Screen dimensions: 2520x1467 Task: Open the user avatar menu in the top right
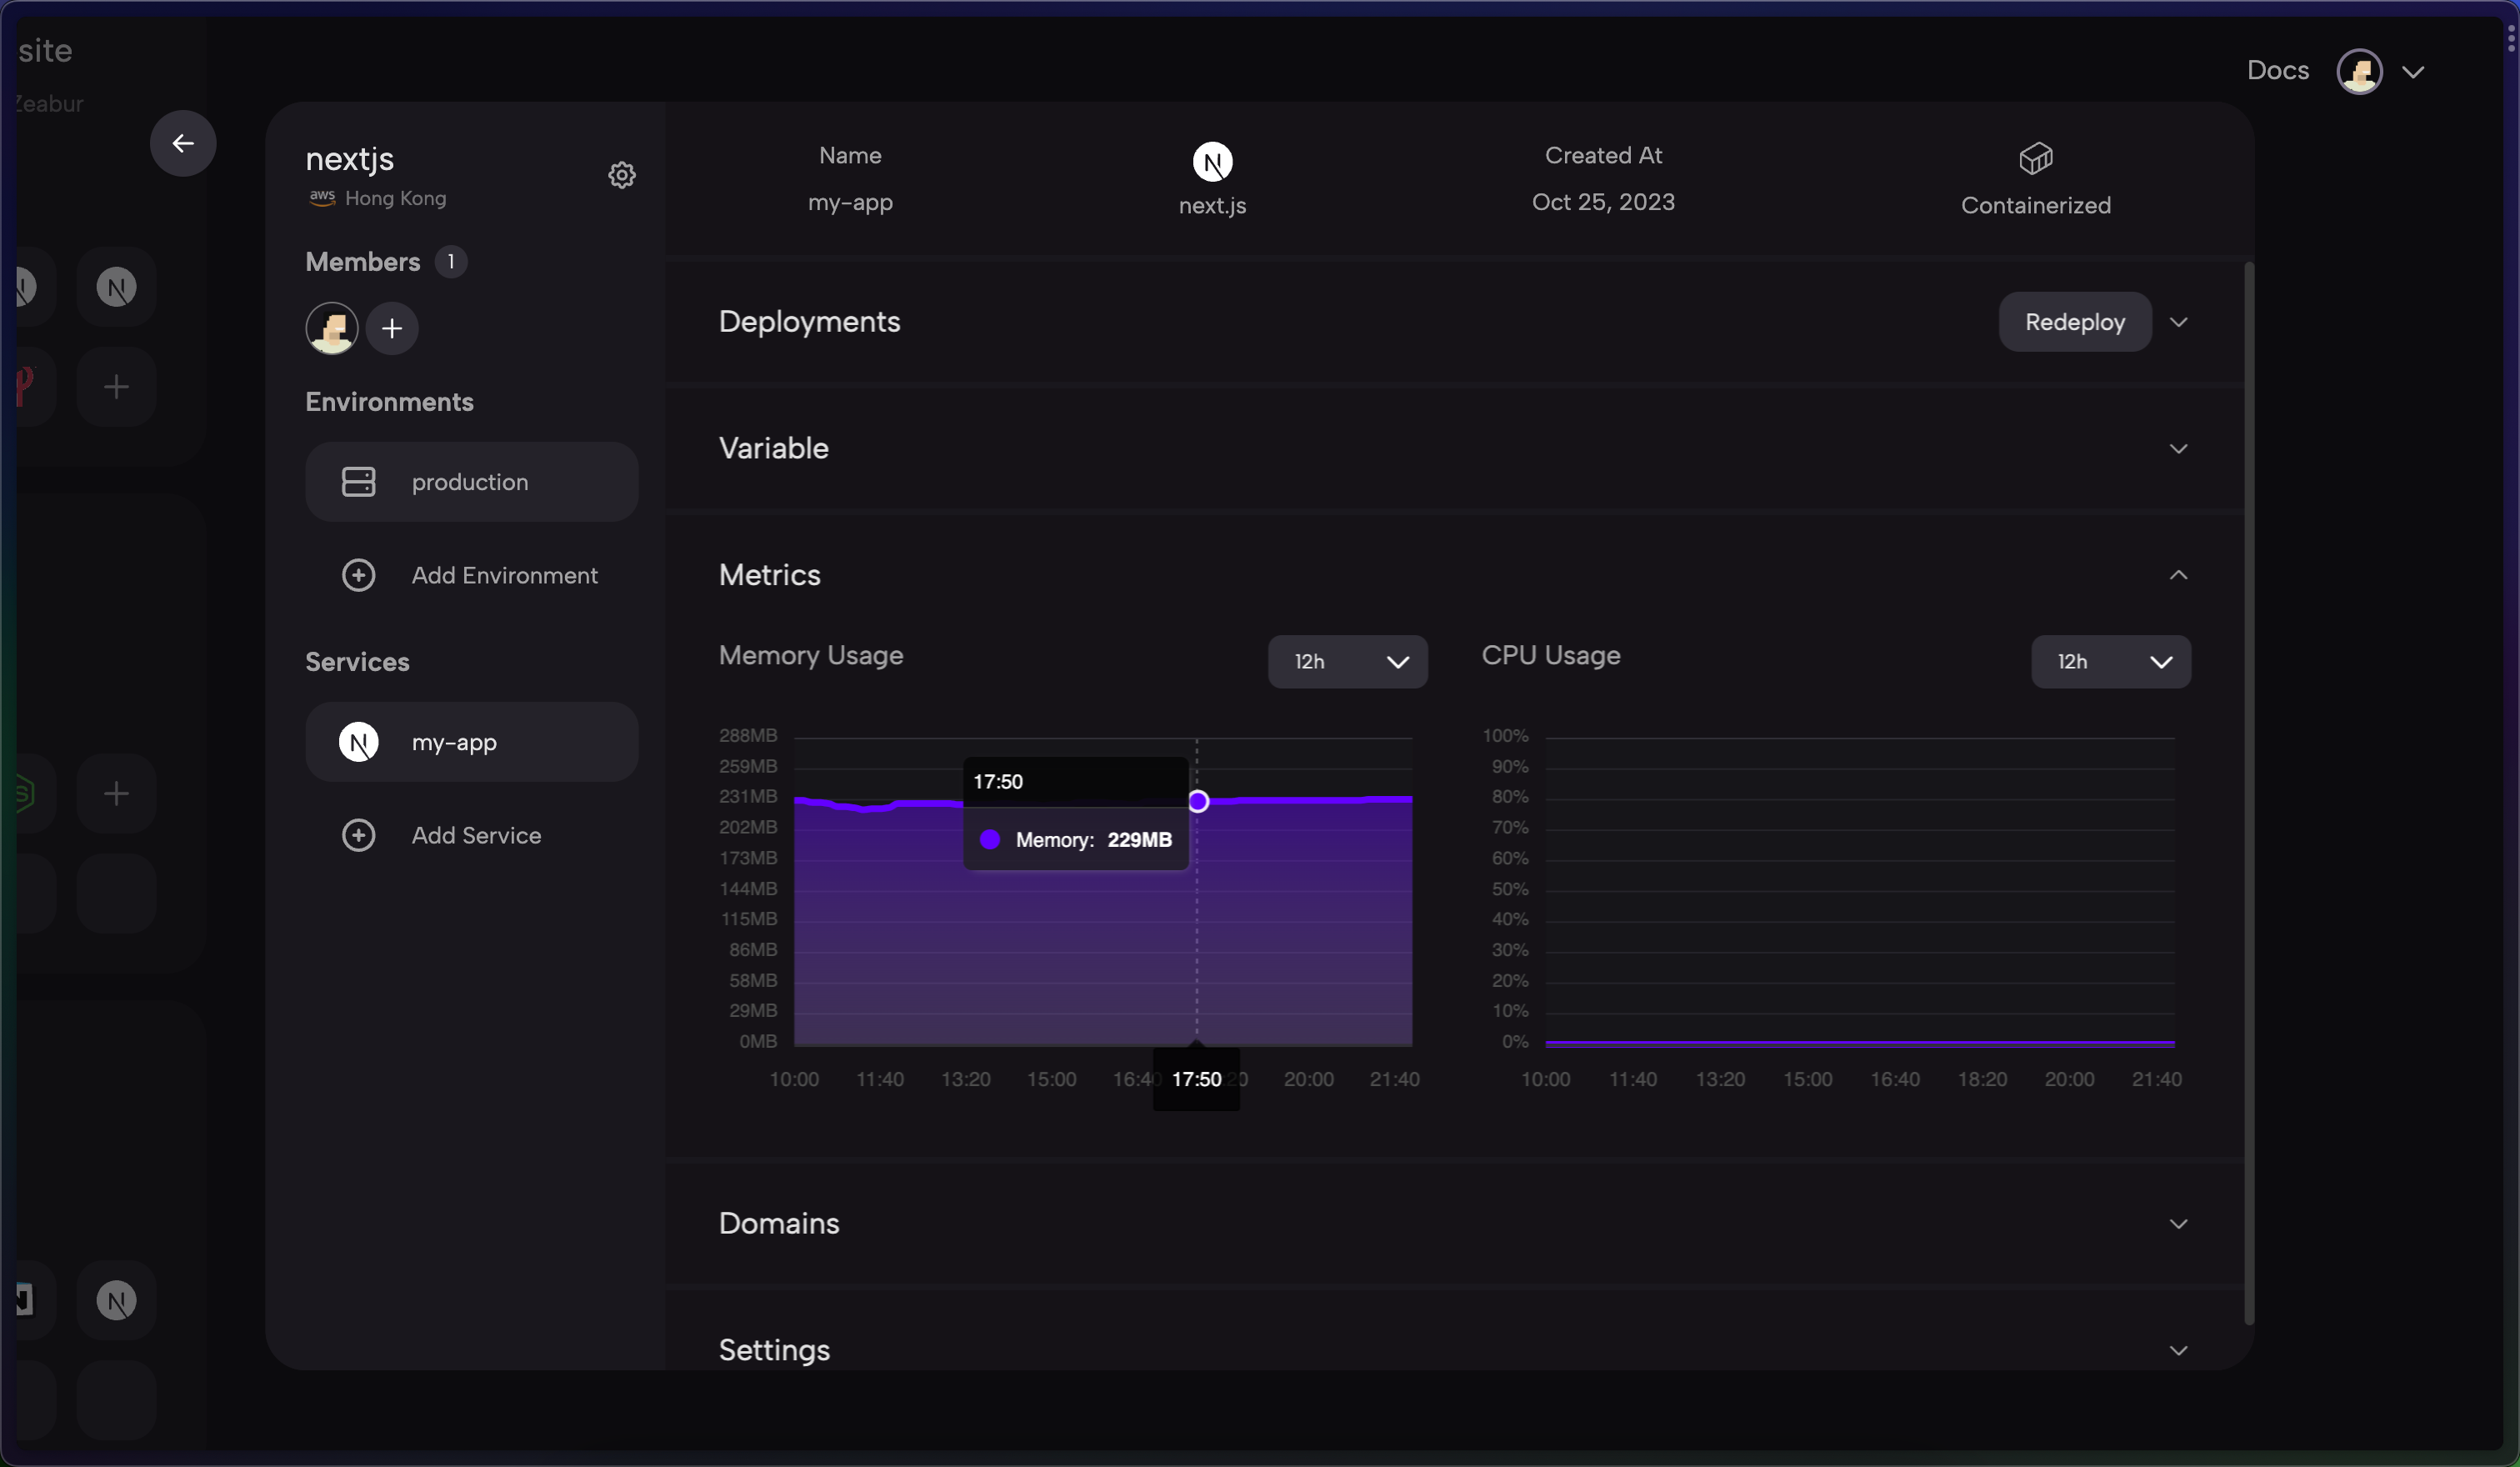[2360, 71]
